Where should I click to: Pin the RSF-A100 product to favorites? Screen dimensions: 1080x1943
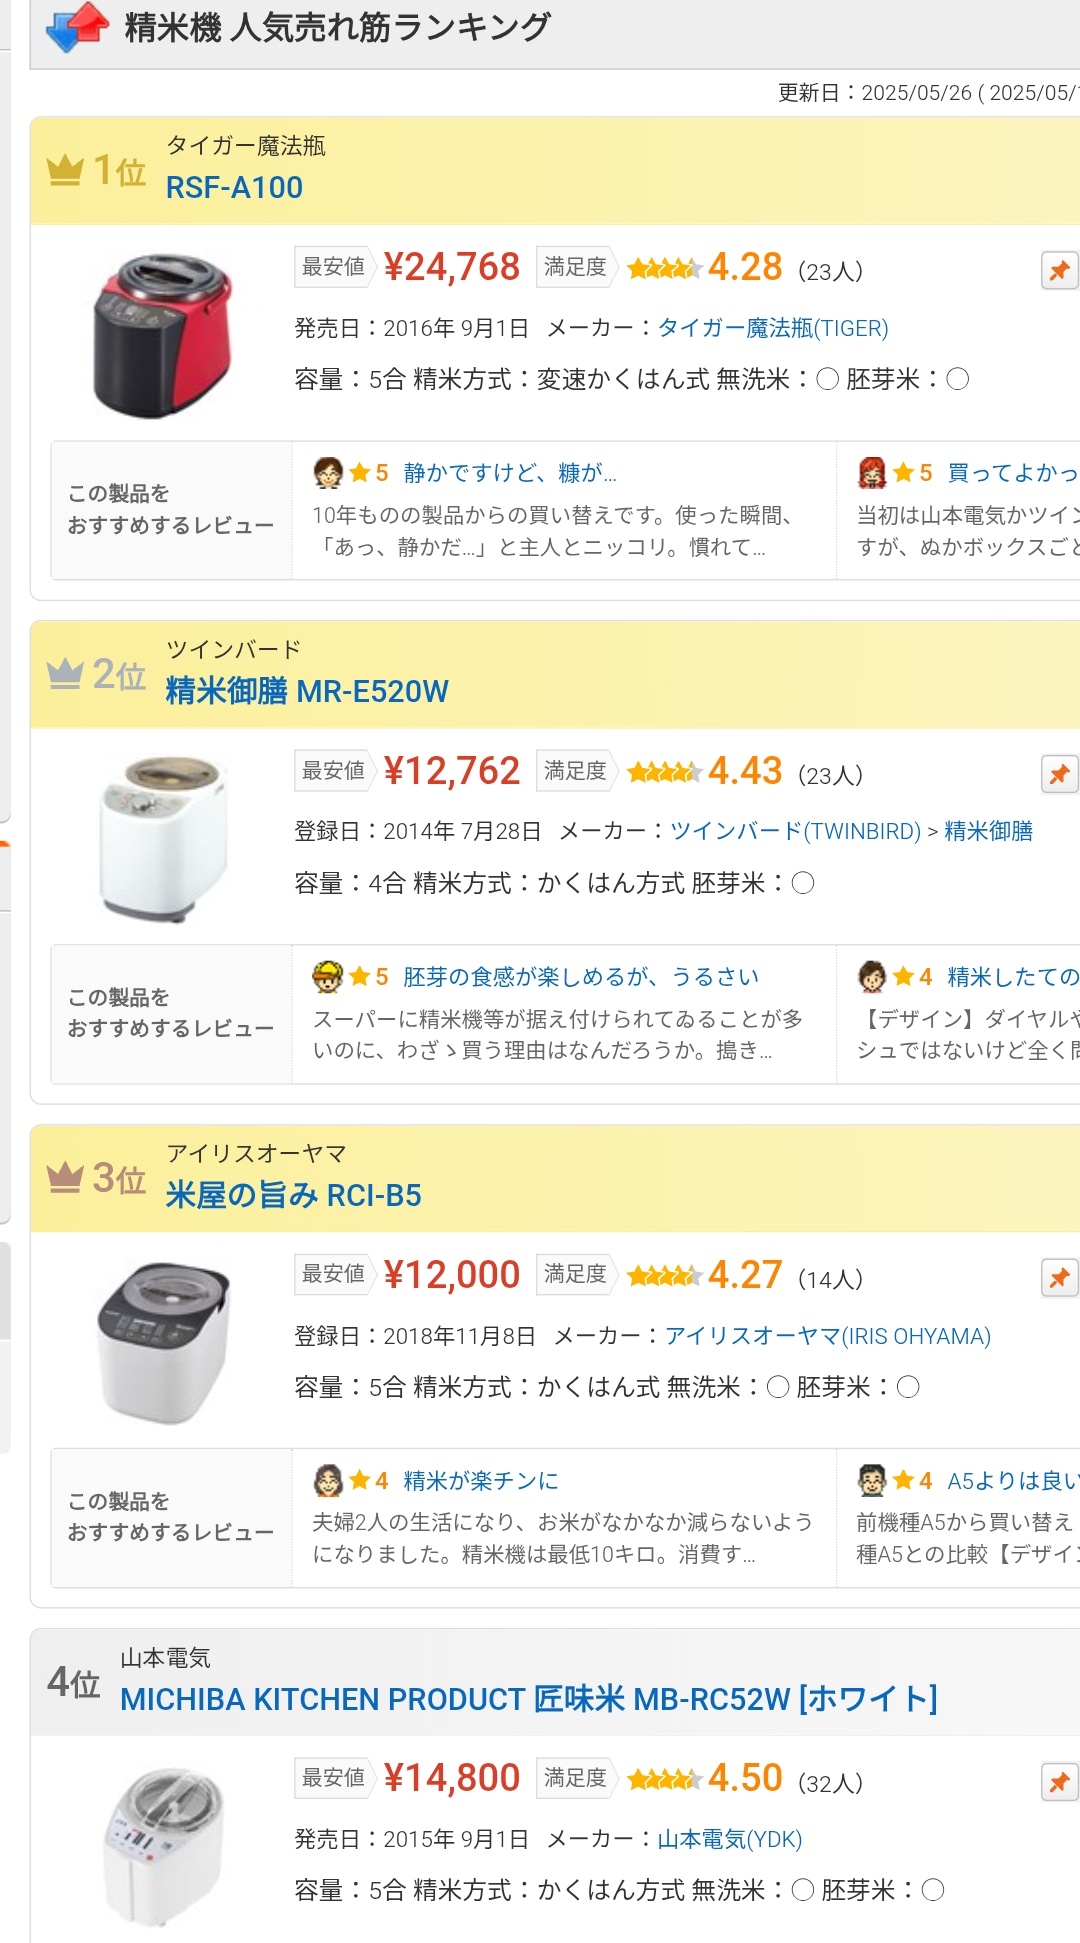(x=1059, y=270)
